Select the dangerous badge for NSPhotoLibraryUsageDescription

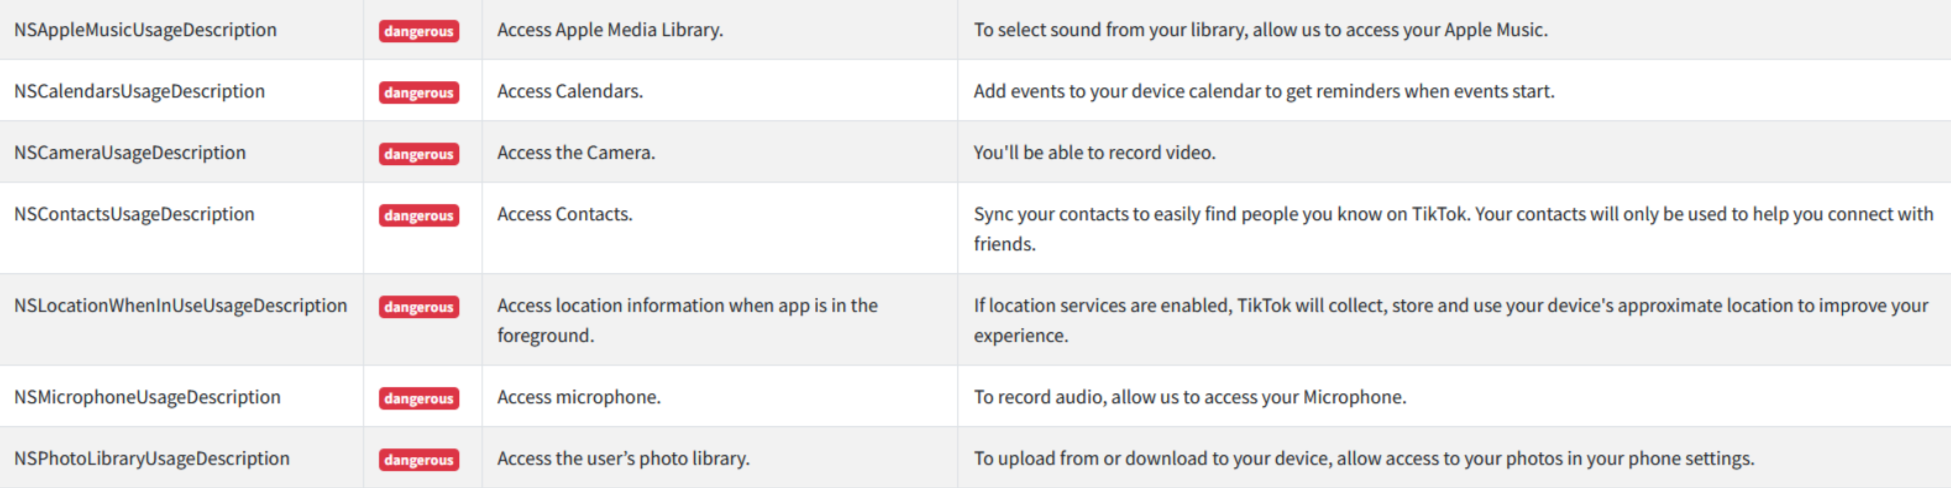pyautogui.click(x=419, y=460)
